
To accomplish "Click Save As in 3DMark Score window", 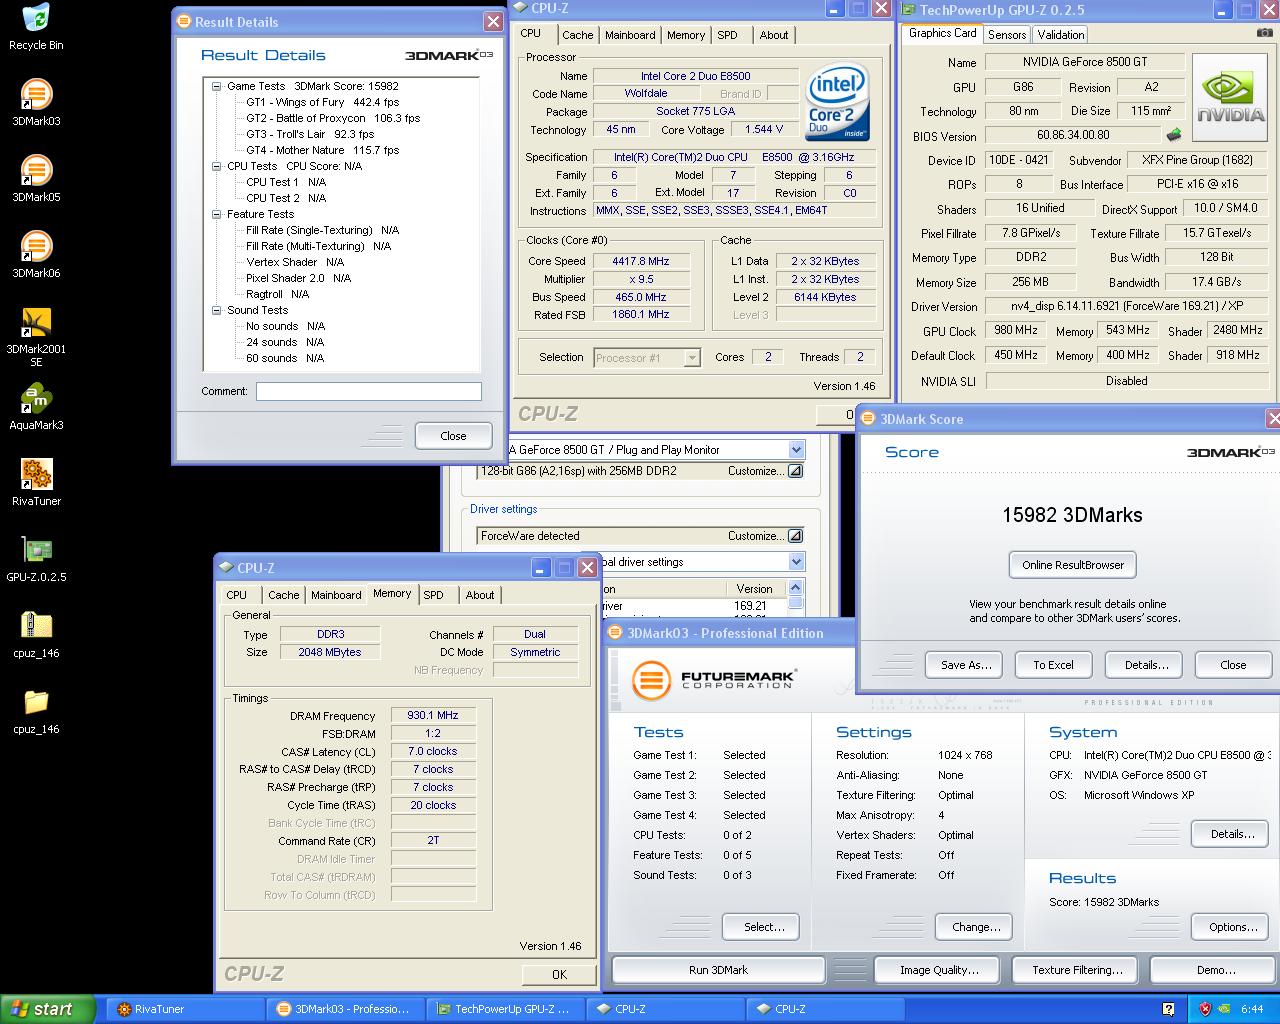I will (x=966, y=665).
